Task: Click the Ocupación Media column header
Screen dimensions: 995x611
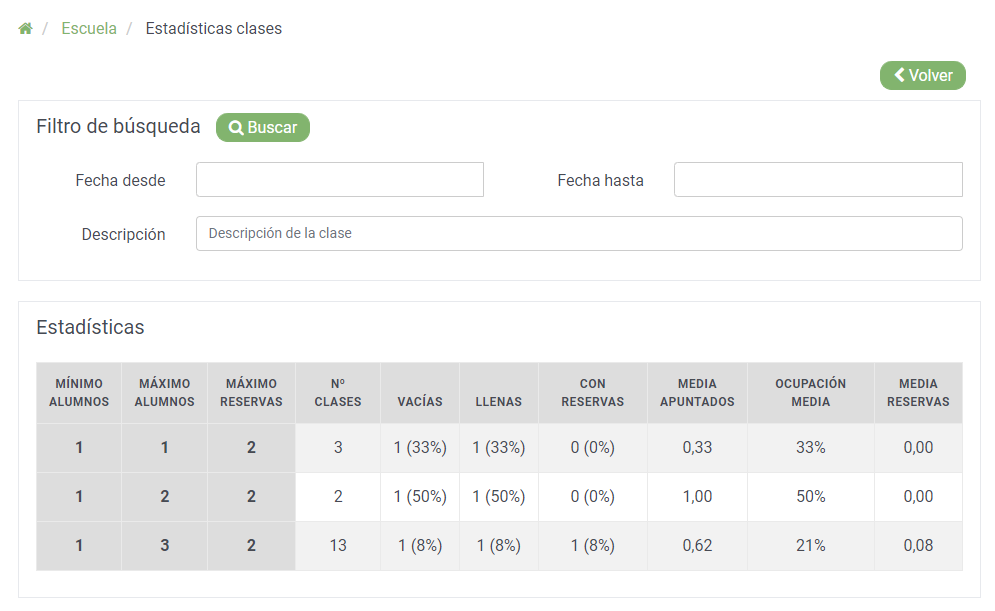Action: pos(810,393)
